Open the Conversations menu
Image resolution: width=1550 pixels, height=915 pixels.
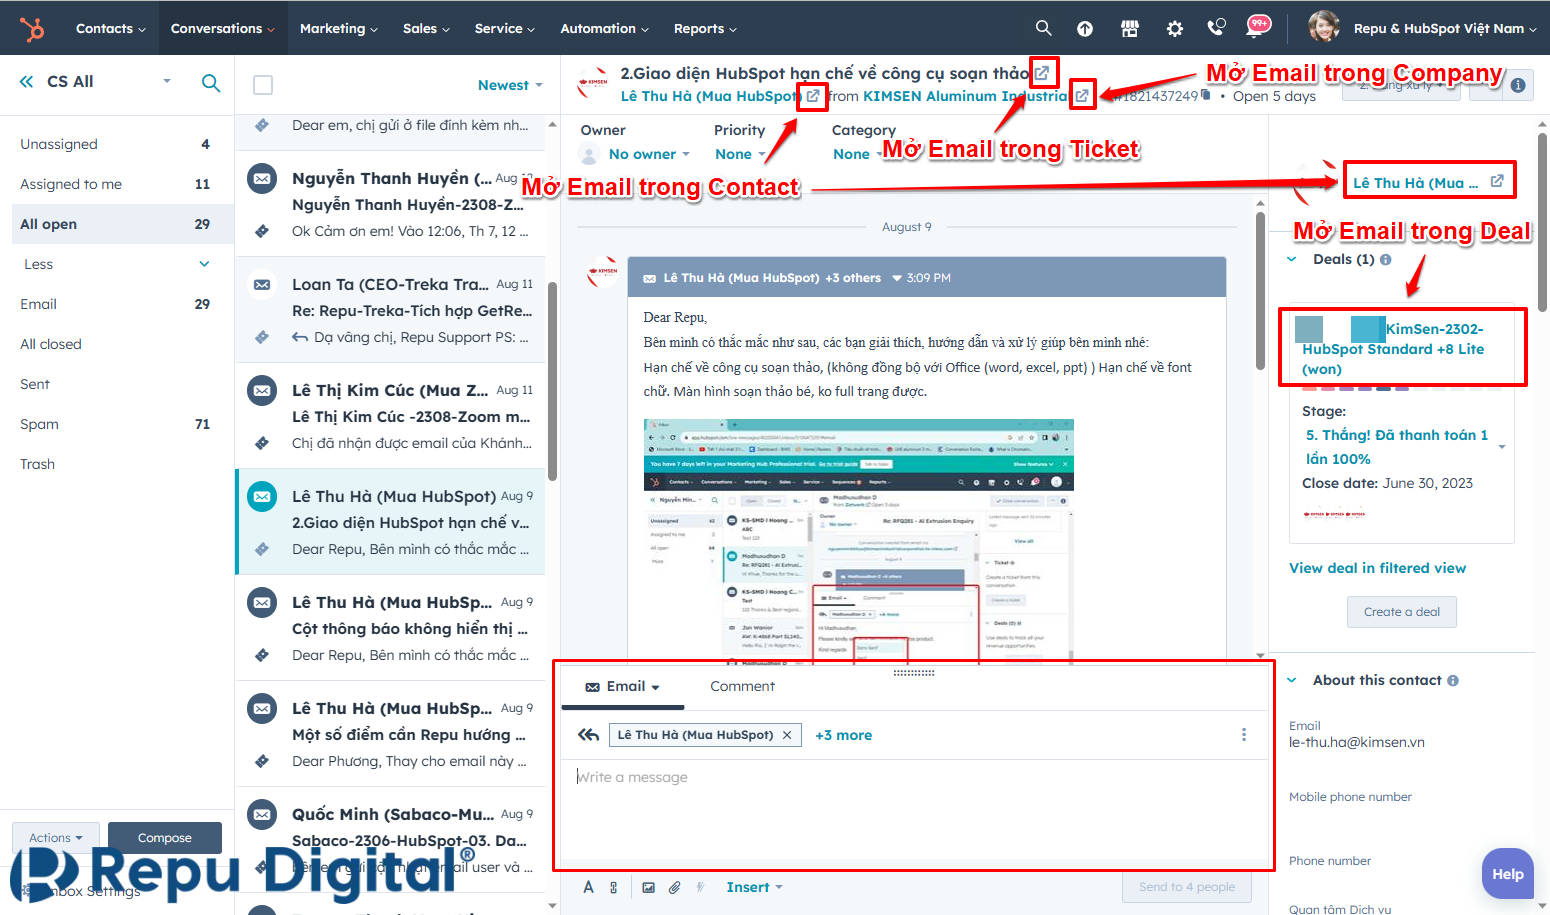click(x=222, y=28)
